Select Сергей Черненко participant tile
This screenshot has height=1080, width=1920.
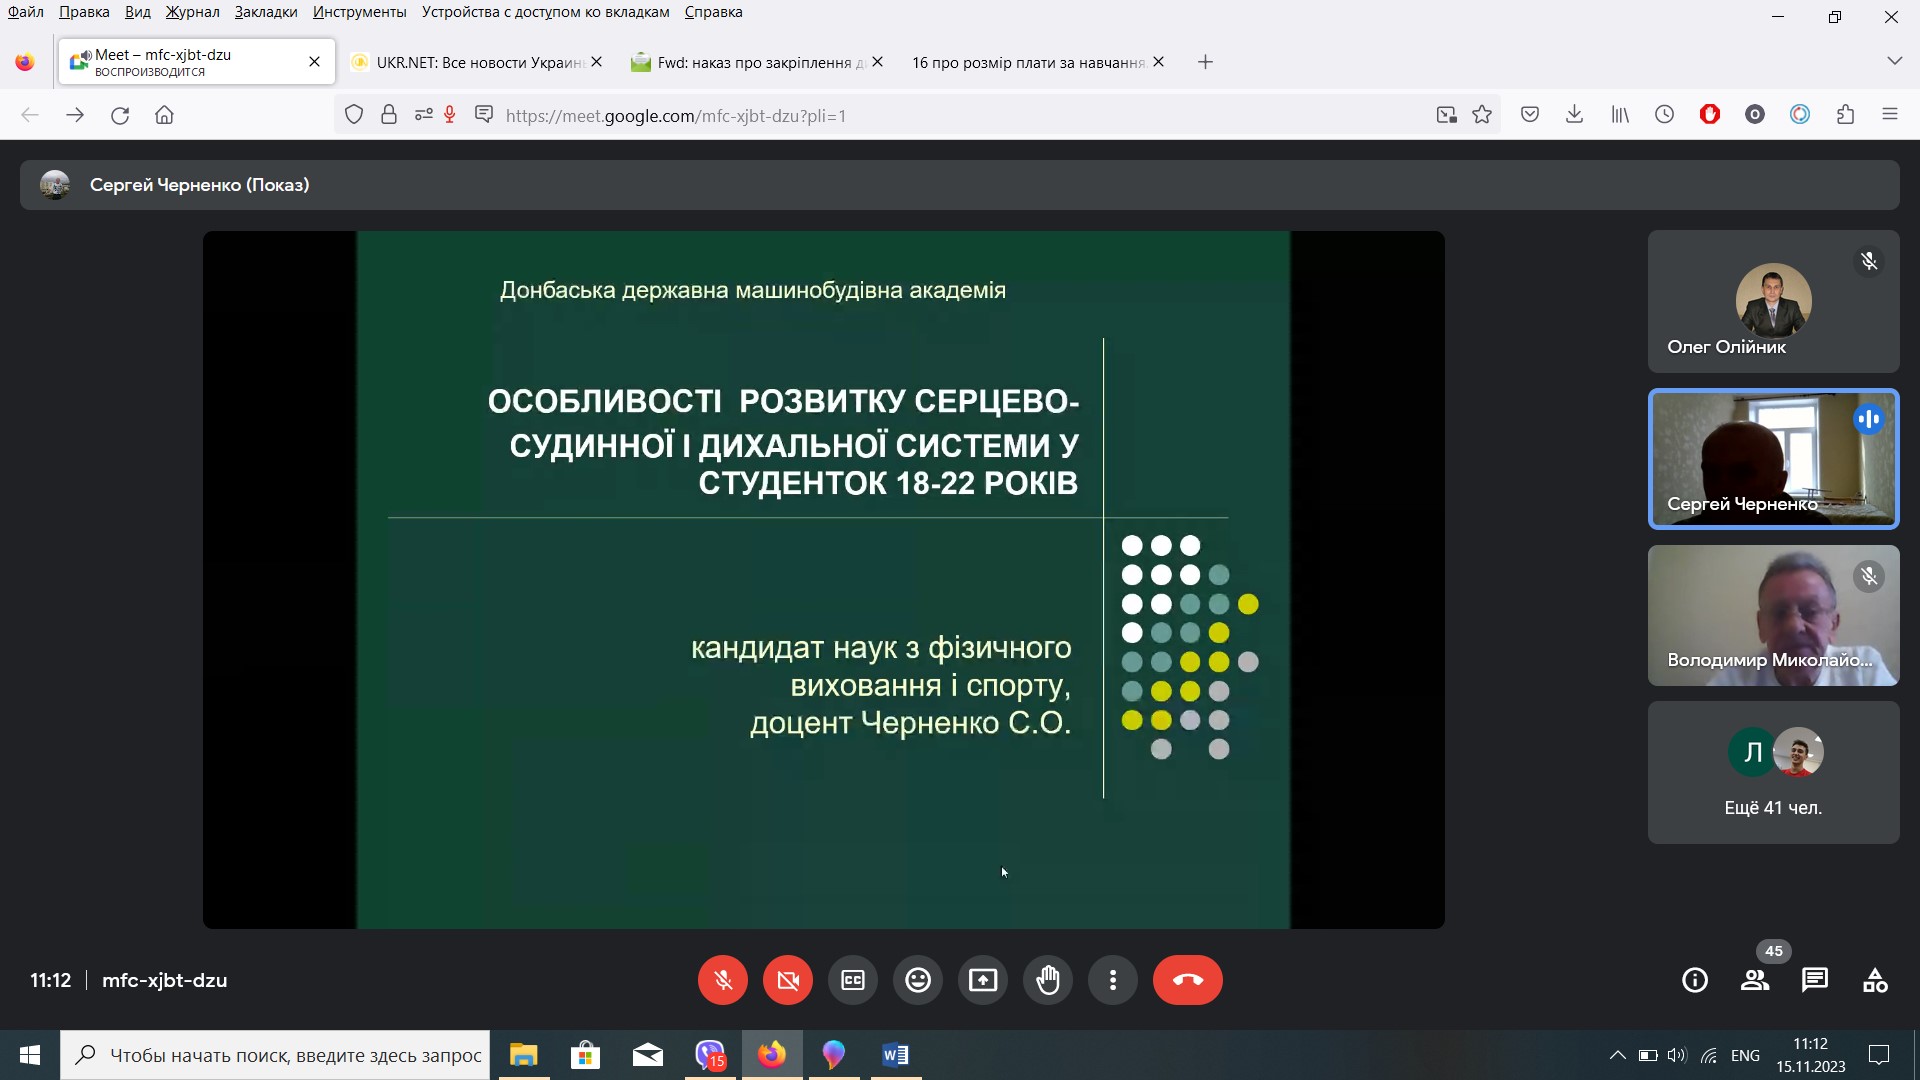[1774, 459]
